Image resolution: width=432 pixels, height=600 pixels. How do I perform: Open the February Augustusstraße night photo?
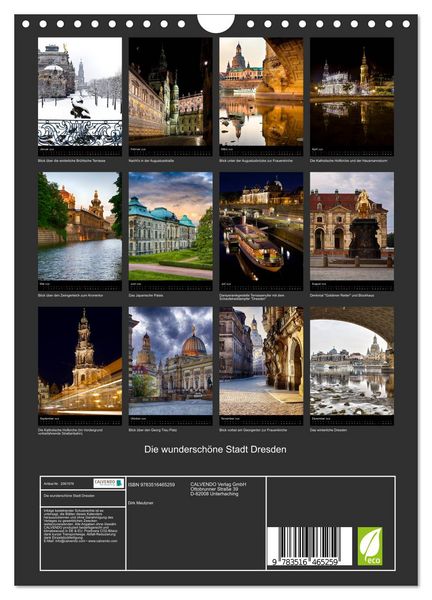click(x=170, y=91)
